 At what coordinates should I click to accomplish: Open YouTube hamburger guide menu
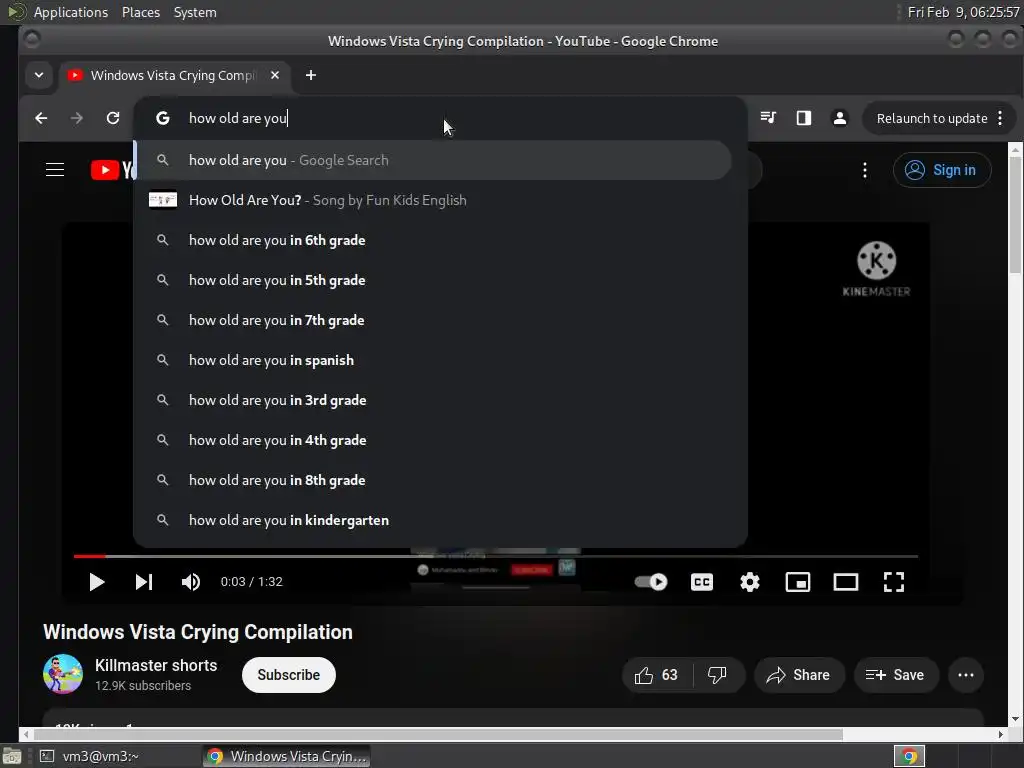click(55, 170)
